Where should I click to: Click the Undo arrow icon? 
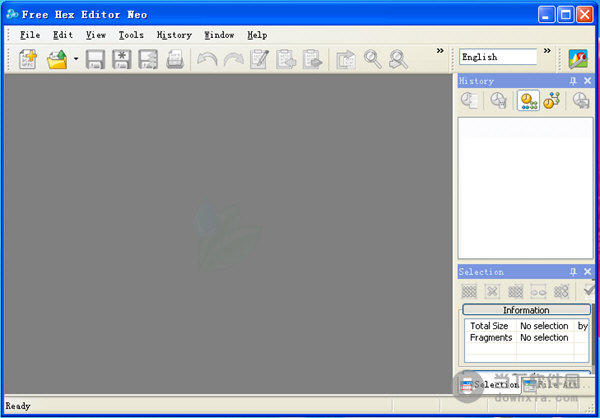pos(207,60)
